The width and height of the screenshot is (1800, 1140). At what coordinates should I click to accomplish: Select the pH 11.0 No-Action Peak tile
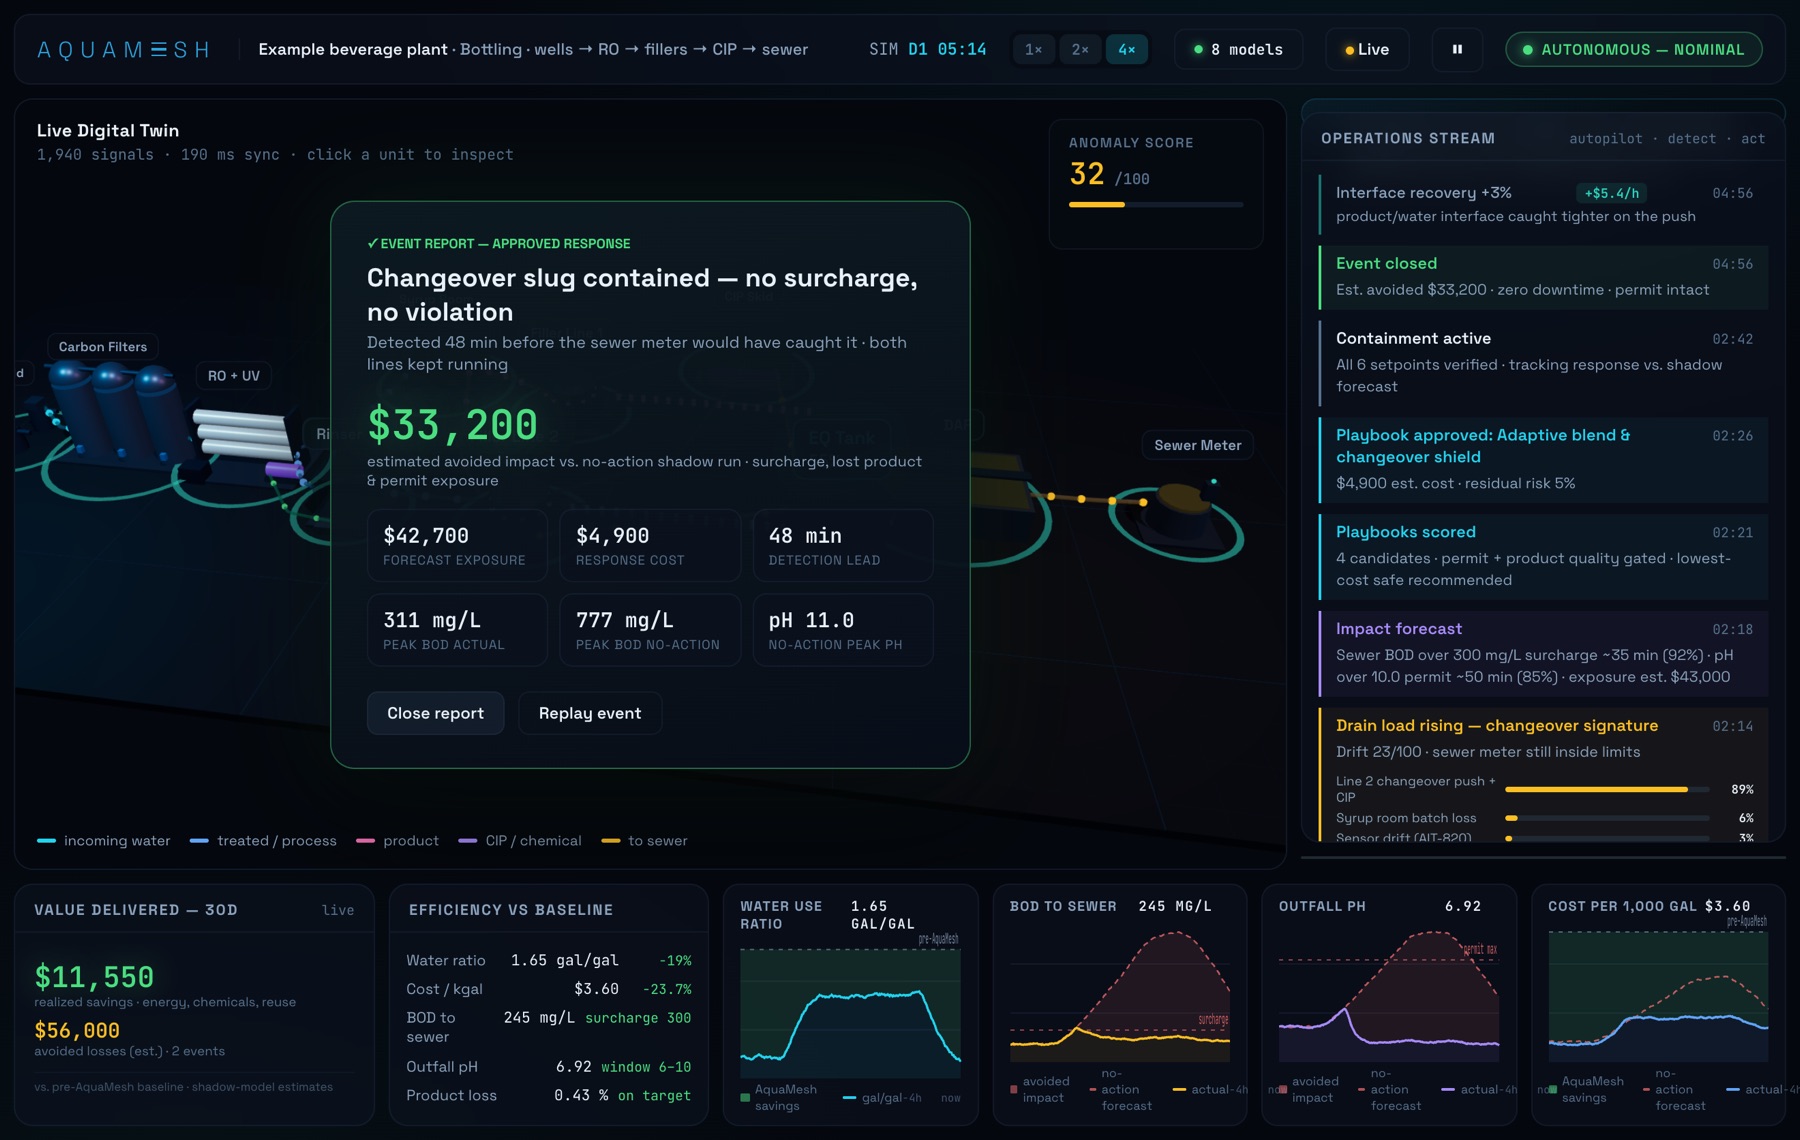point(842,630)
